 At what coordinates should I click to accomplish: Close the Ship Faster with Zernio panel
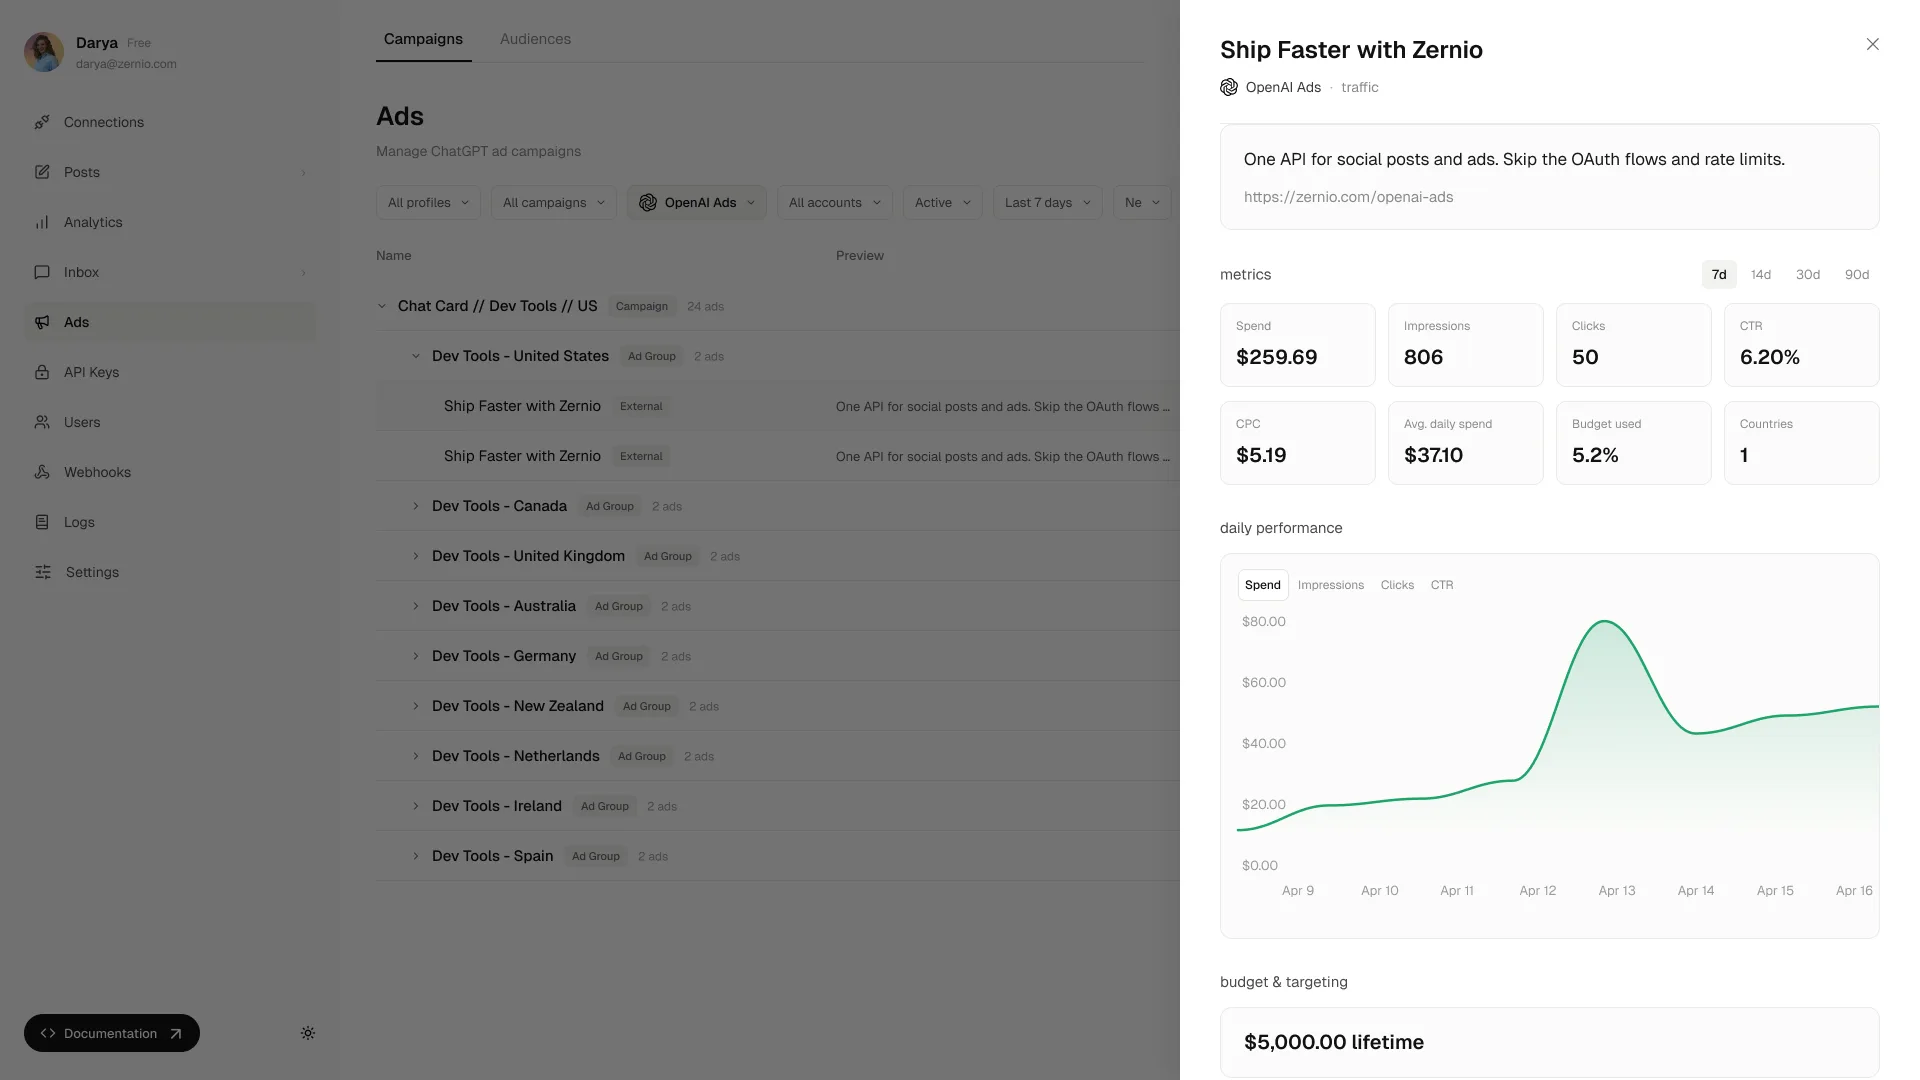(x=1873, y=44)
